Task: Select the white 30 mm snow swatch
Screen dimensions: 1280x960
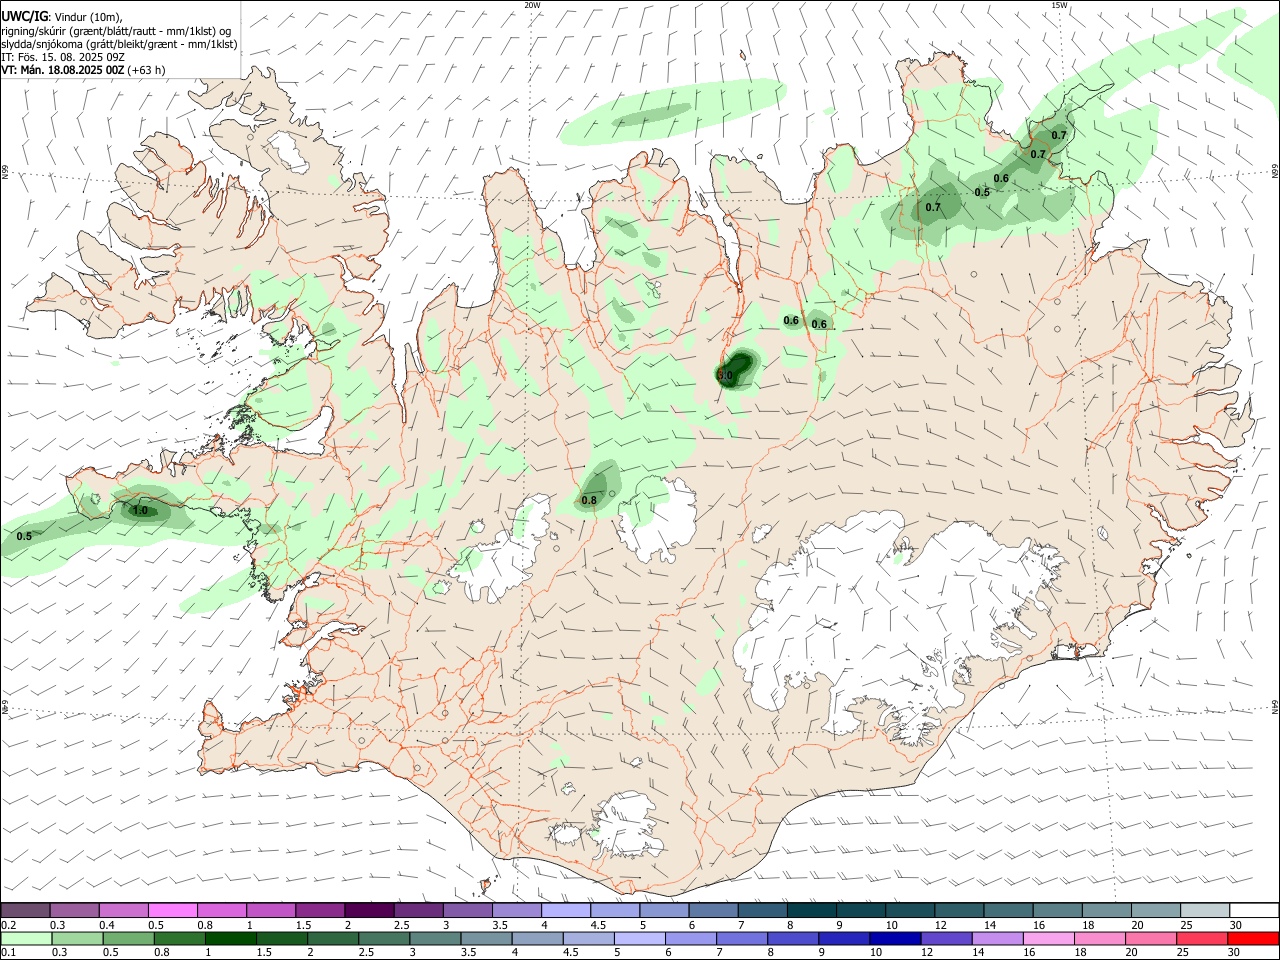Action: (x=1253, y=910)
